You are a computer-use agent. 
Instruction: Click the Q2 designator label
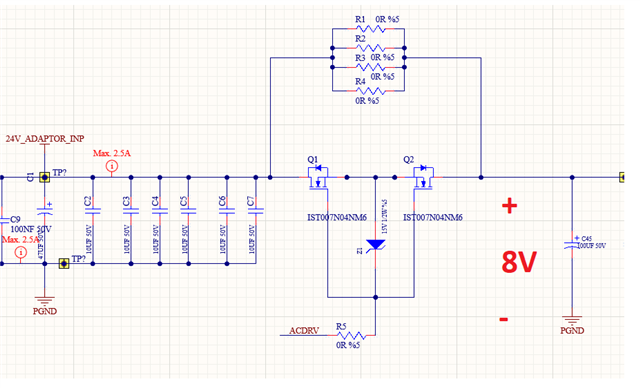[x=409, y=160]
